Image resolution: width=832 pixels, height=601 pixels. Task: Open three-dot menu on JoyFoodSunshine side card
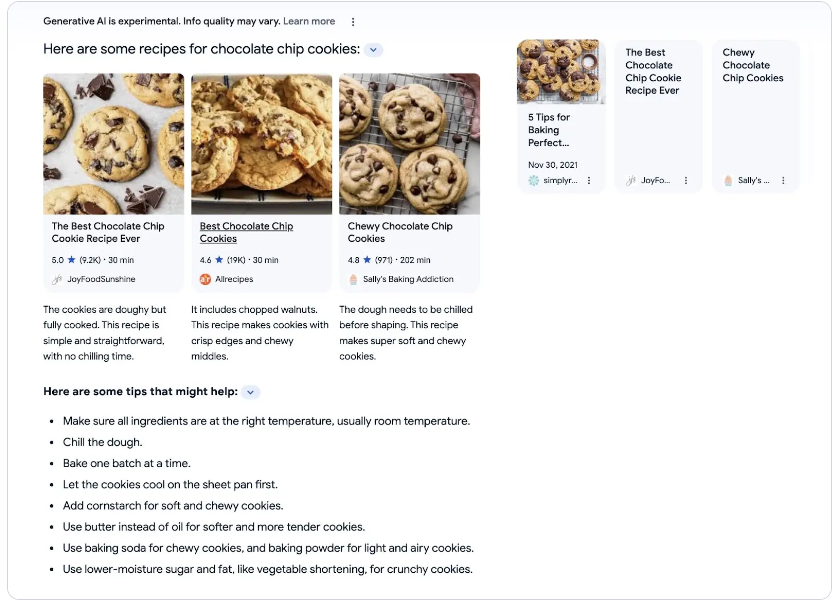[686, 181]
